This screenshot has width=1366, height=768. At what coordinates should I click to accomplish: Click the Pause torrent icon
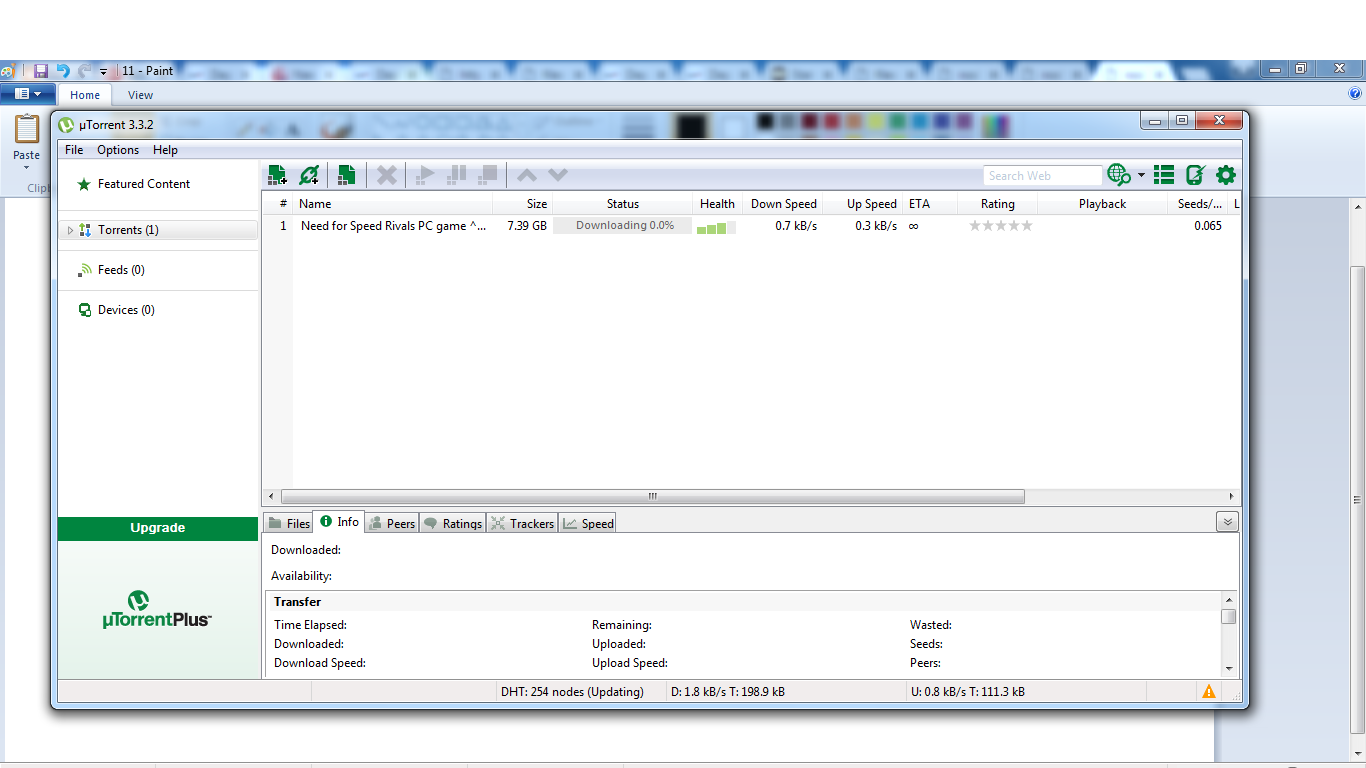pyautogui.click(x=456, y=175)
